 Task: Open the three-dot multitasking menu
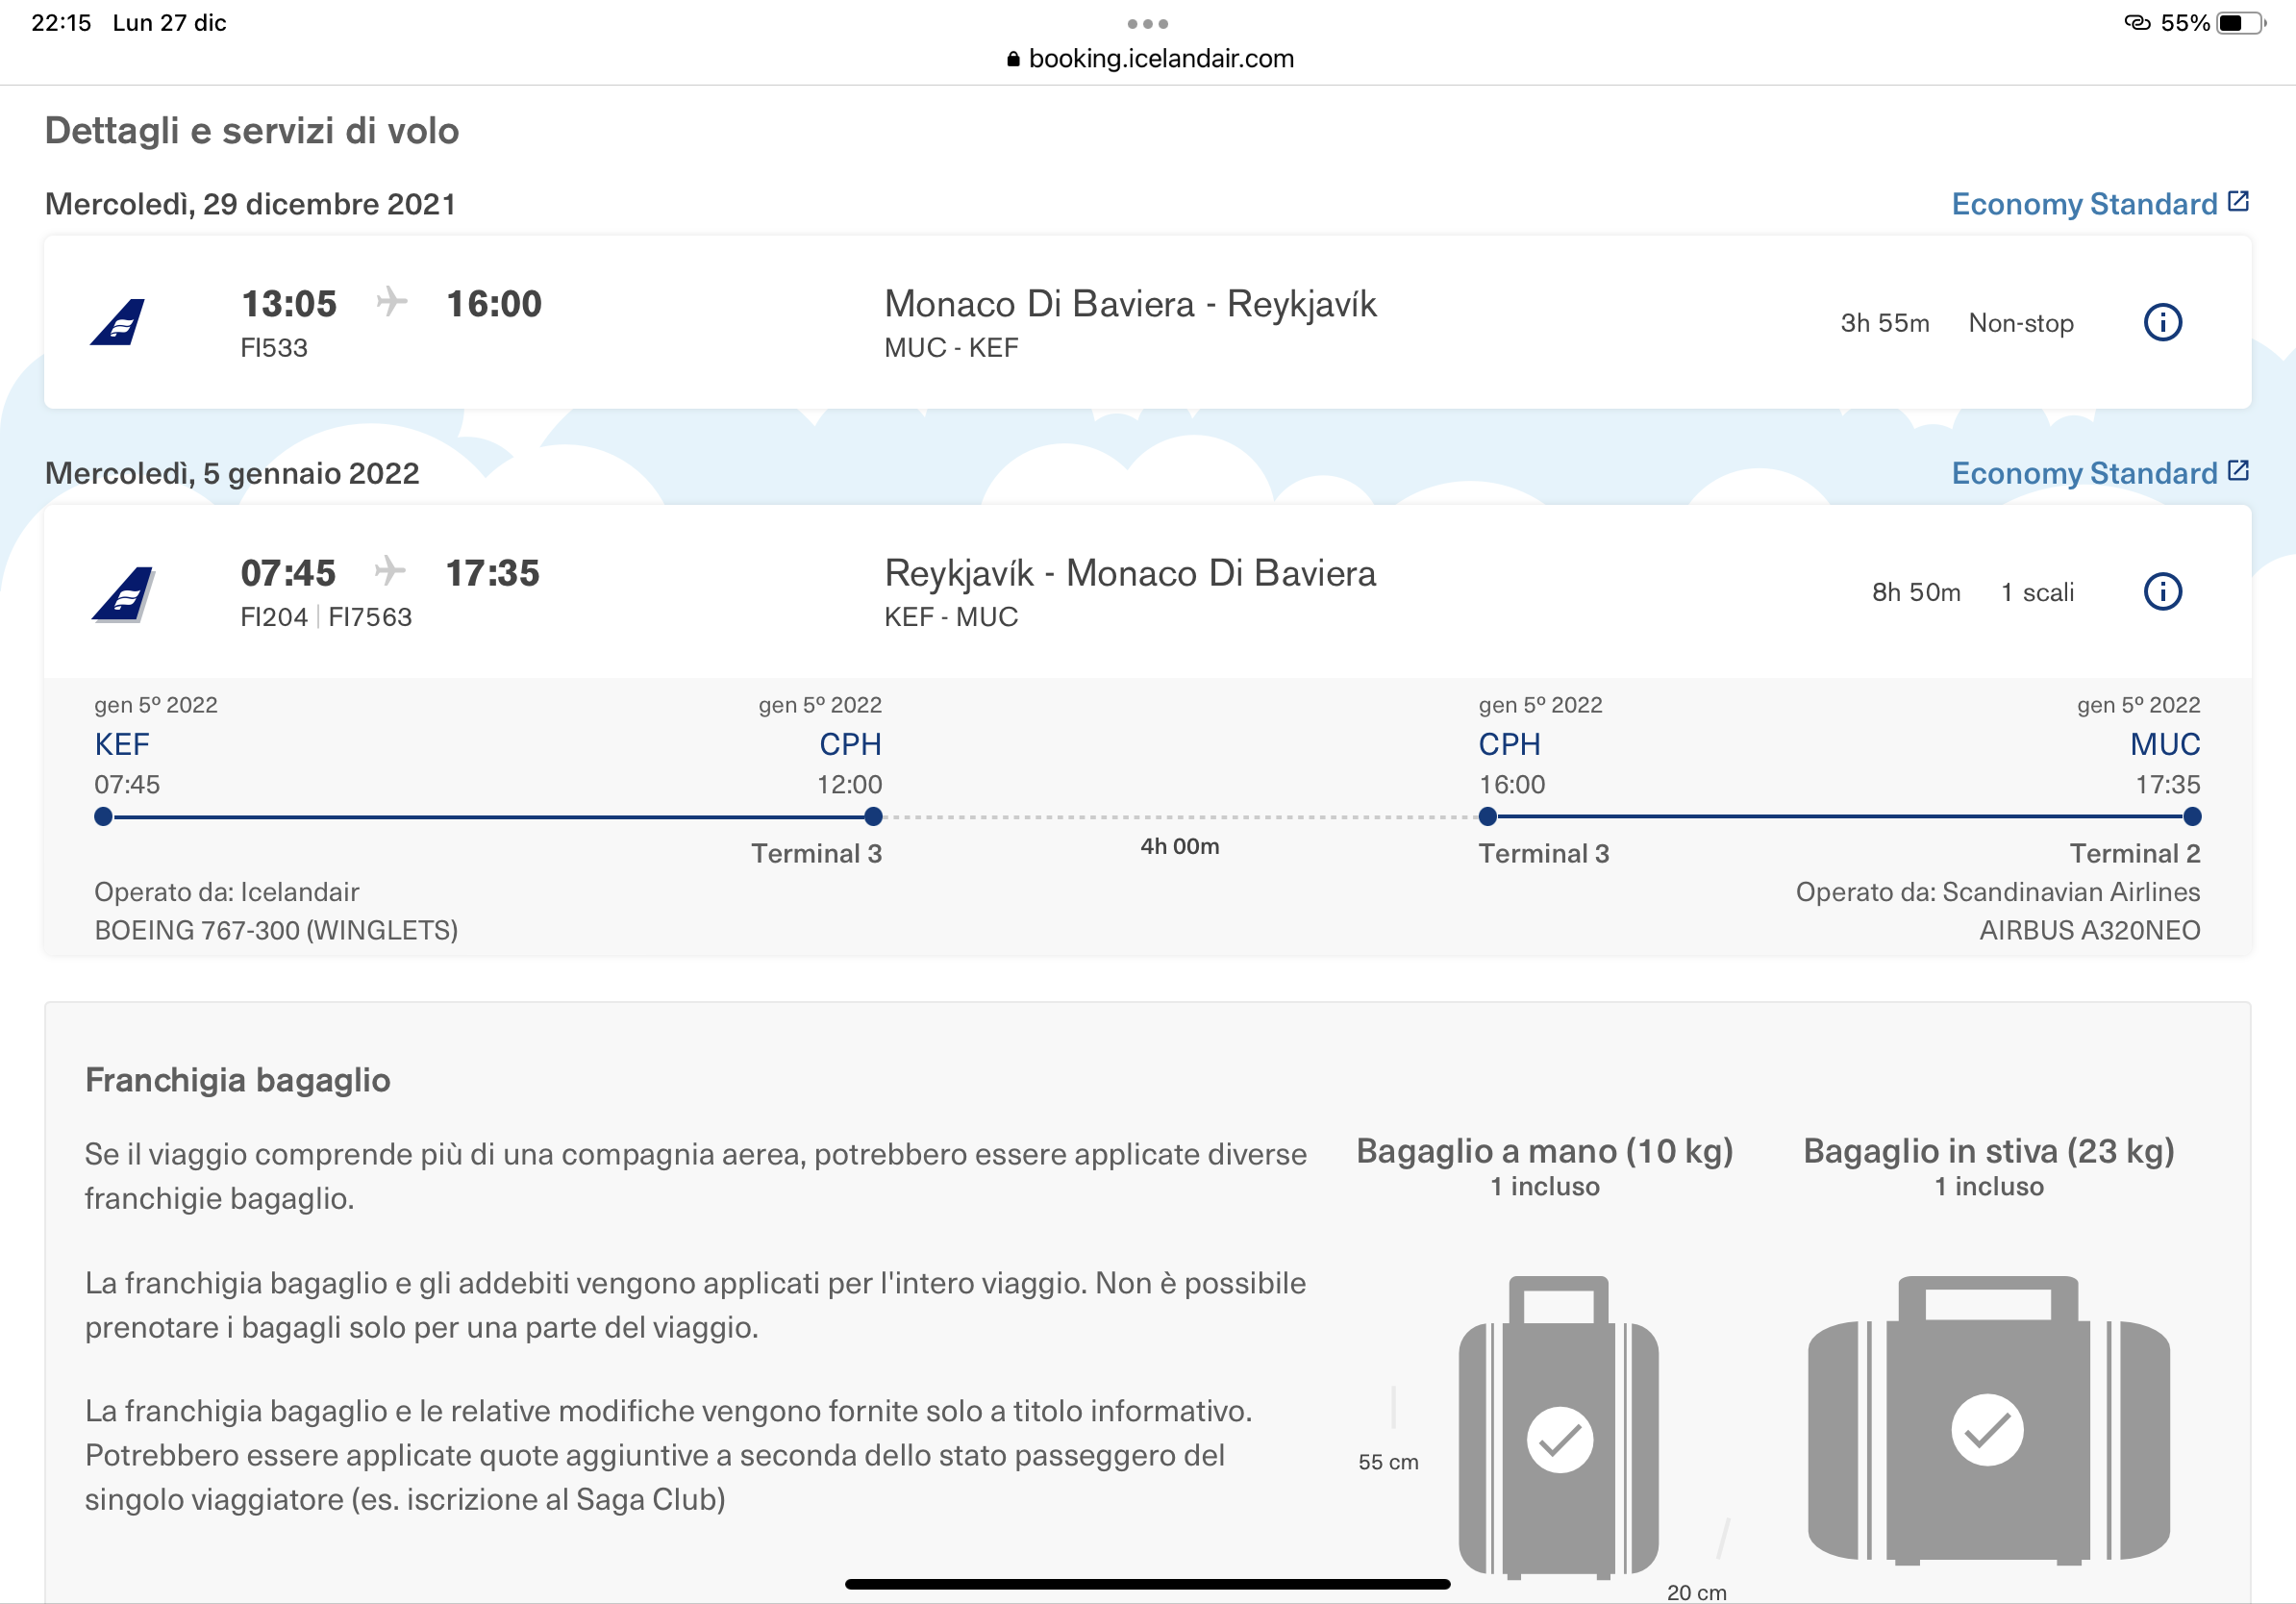coord(1147,23)
